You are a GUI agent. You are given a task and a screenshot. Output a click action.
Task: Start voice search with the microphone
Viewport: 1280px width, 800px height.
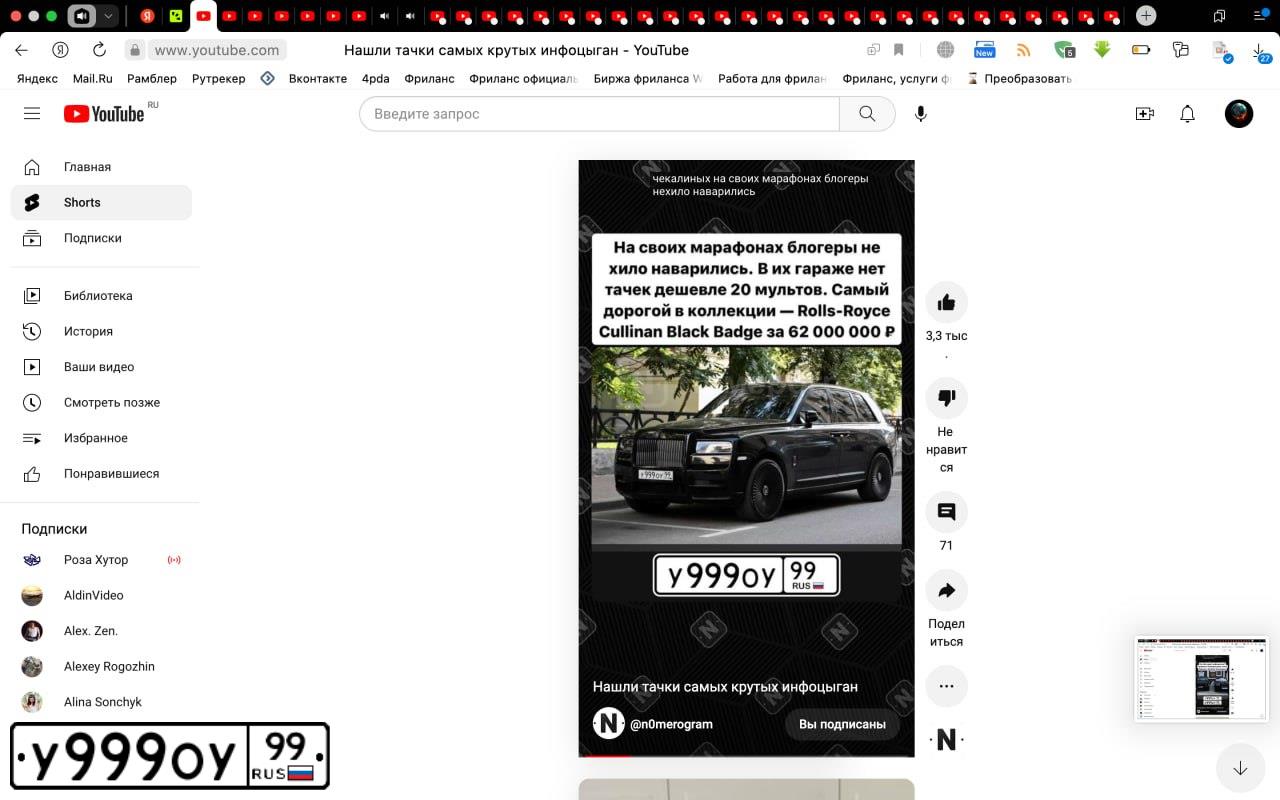pyautogui.click(x=921, y=114)
